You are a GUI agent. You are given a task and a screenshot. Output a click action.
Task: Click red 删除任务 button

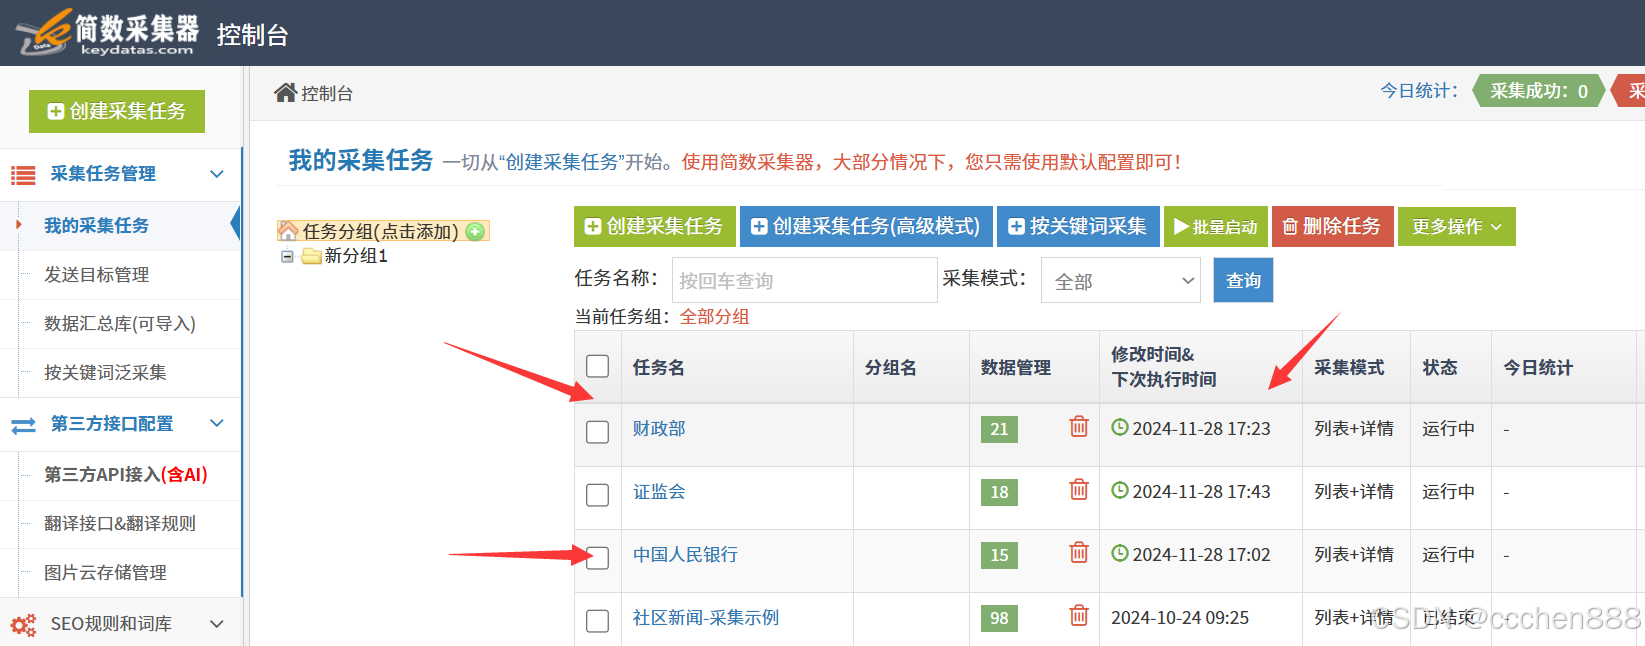(1333, 226)
